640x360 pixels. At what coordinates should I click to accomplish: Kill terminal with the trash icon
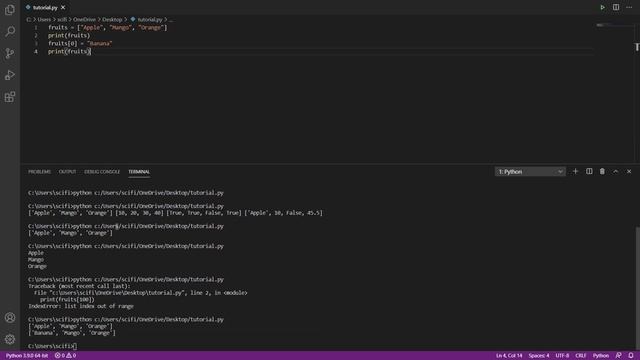(x=602, y=171)
